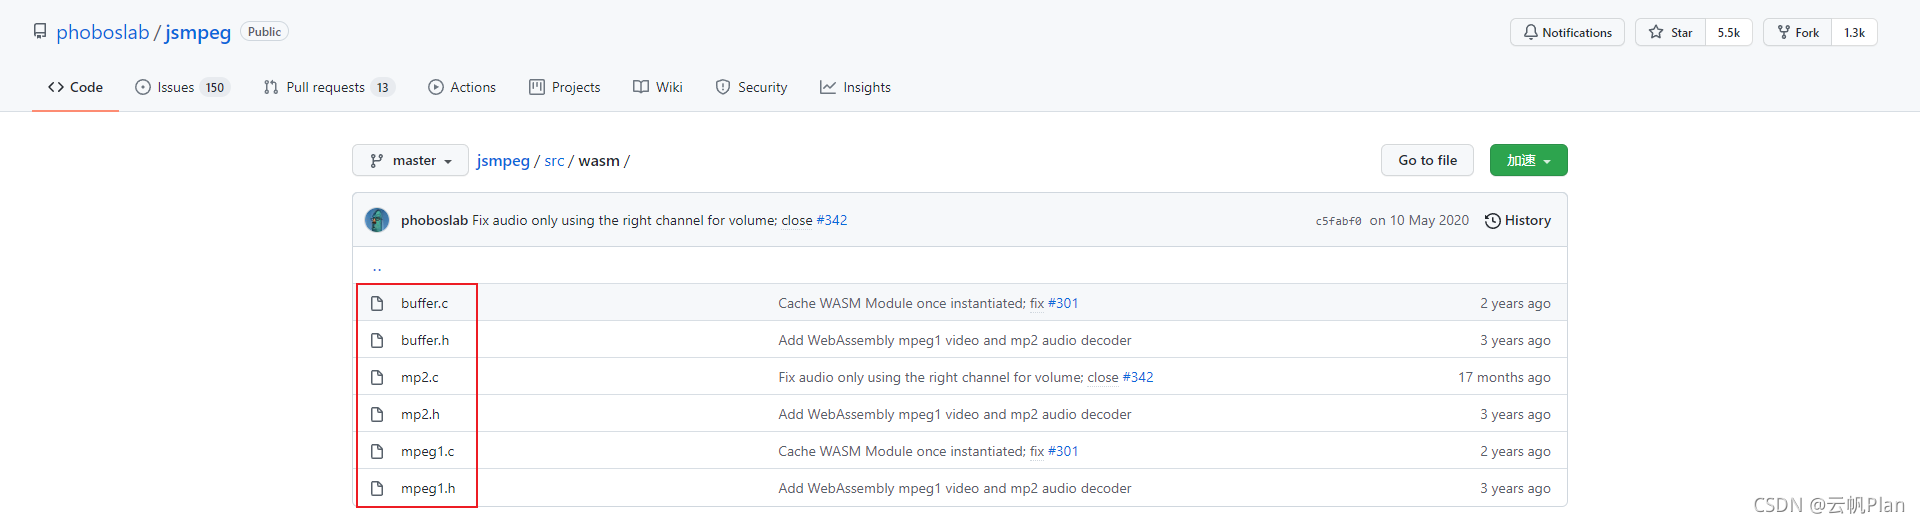Click '17 months ago' timestamp for mp2.c
1920x523 pixels.
[x=1504, y=377]
